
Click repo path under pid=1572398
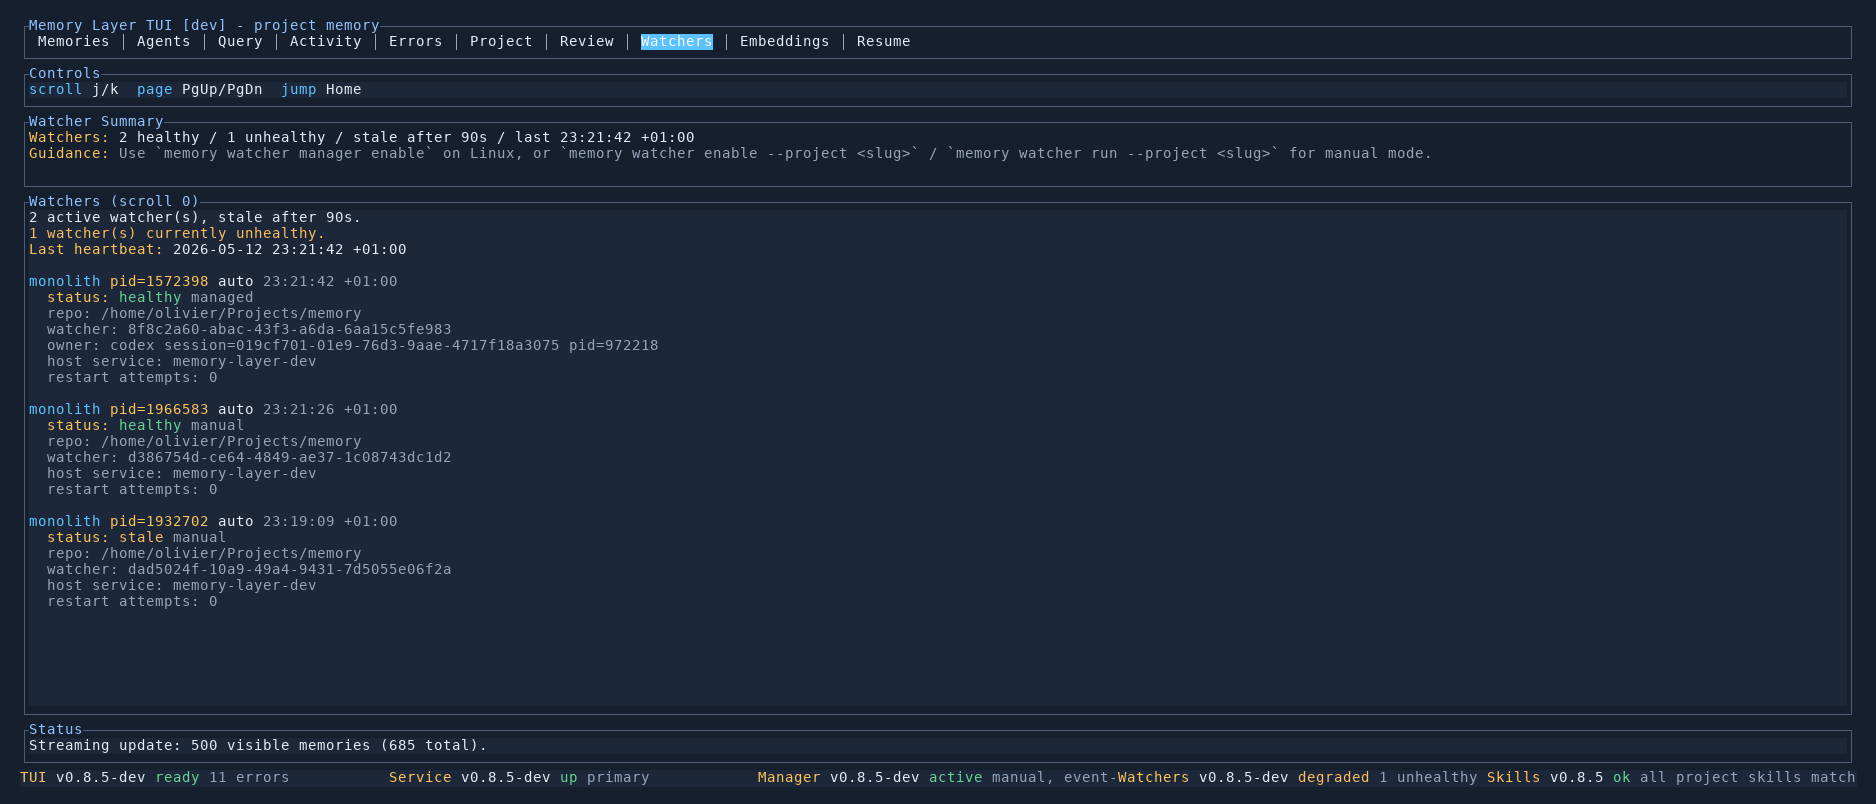pos(204,313)
